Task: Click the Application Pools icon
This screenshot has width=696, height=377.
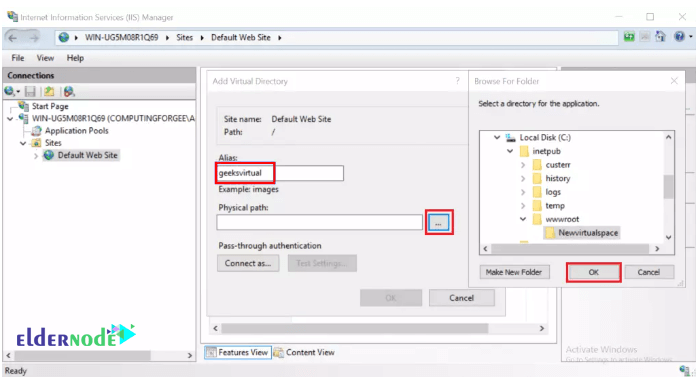Action: pos(37,131)
